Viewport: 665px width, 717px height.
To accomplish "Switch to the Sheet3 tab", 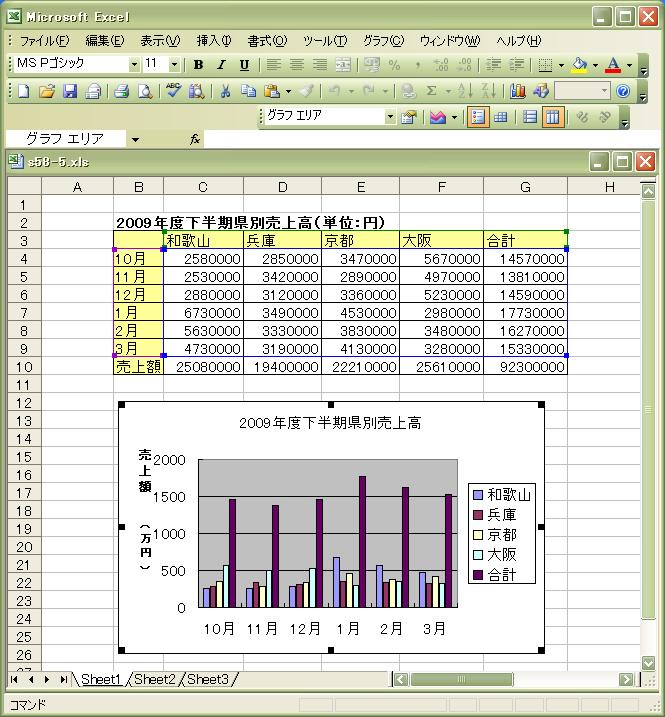I will pyautogui.click(x=208, y=679).
